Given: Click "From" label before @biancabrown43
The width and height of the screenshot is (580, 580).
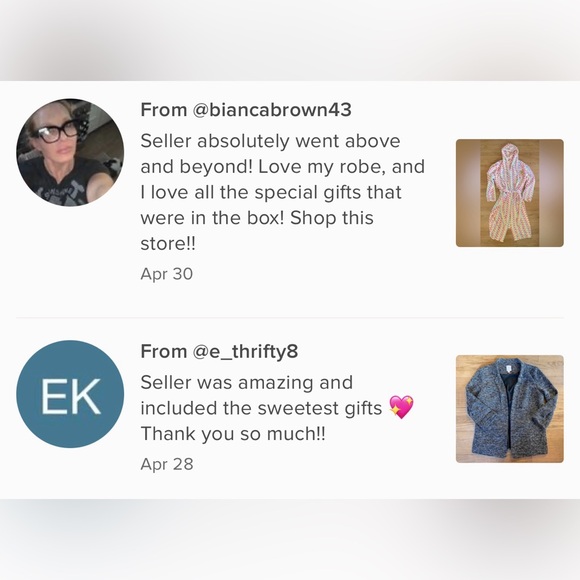Looking at the screenshot, I should [163, 110].
